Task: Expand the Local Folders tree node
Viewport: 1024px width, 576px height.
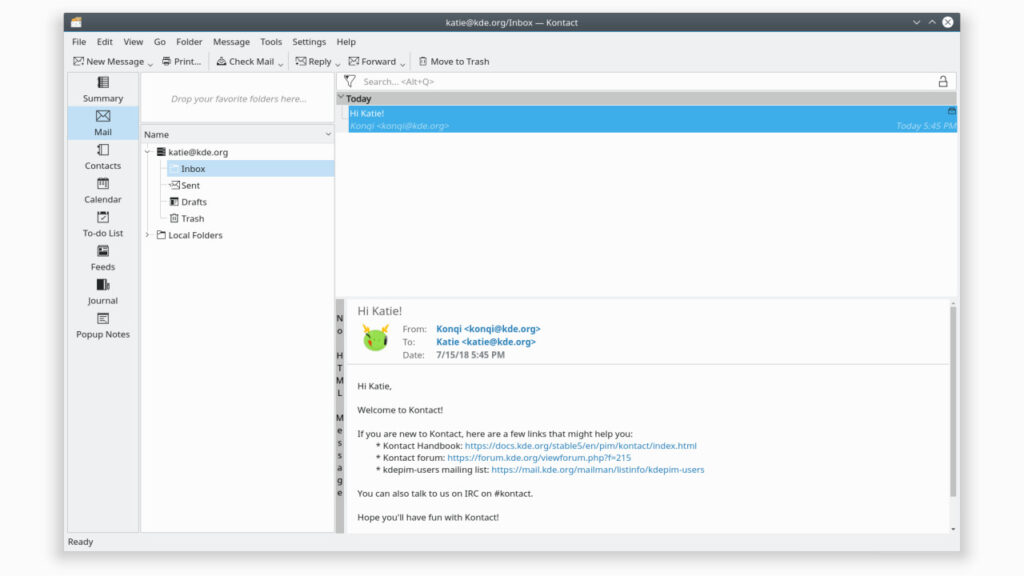Action: click(148, 235)
